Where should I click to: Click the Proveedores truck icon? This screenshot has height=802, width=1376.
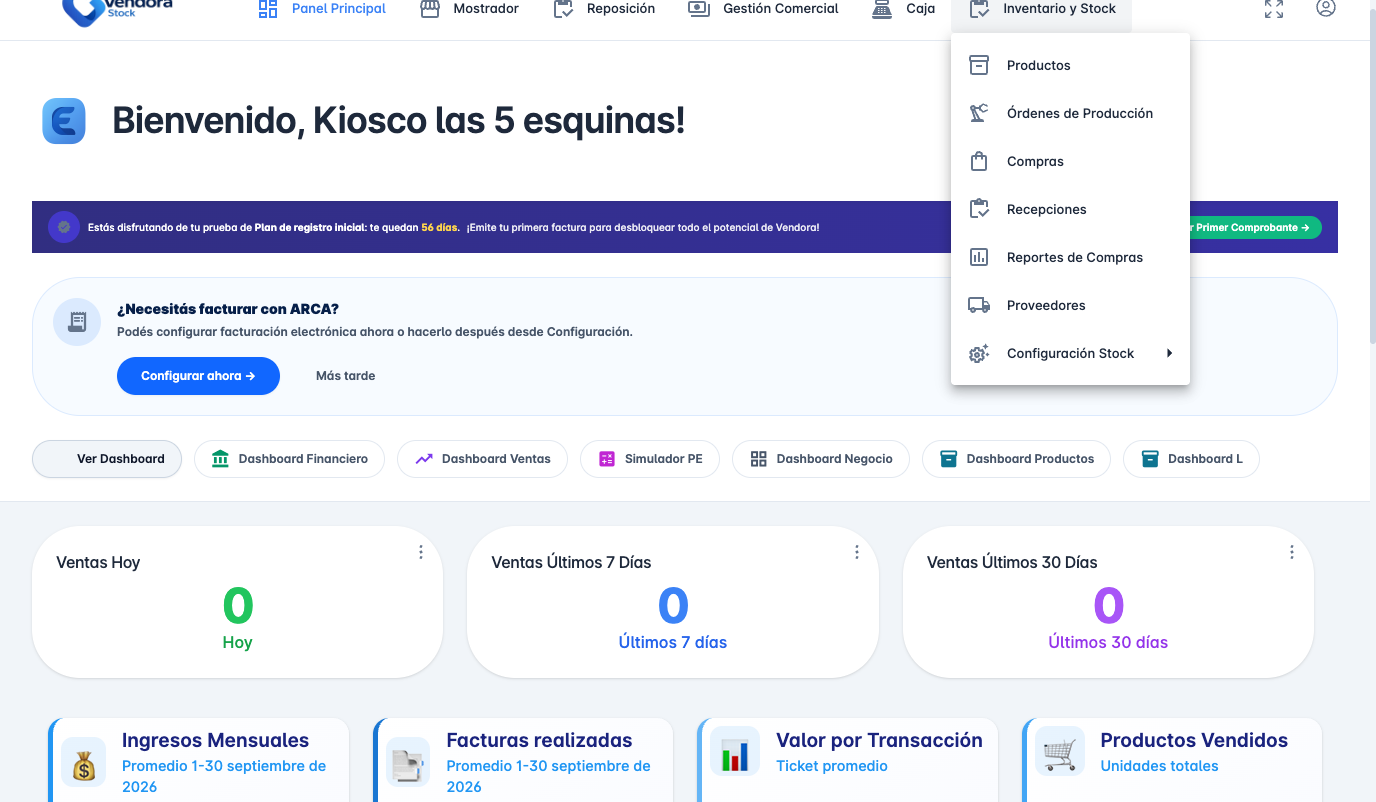tap(979, 305)
